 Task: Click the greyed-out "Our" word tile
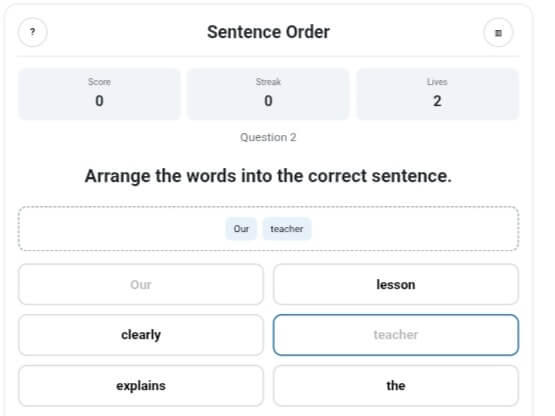[x=141, y=284]
